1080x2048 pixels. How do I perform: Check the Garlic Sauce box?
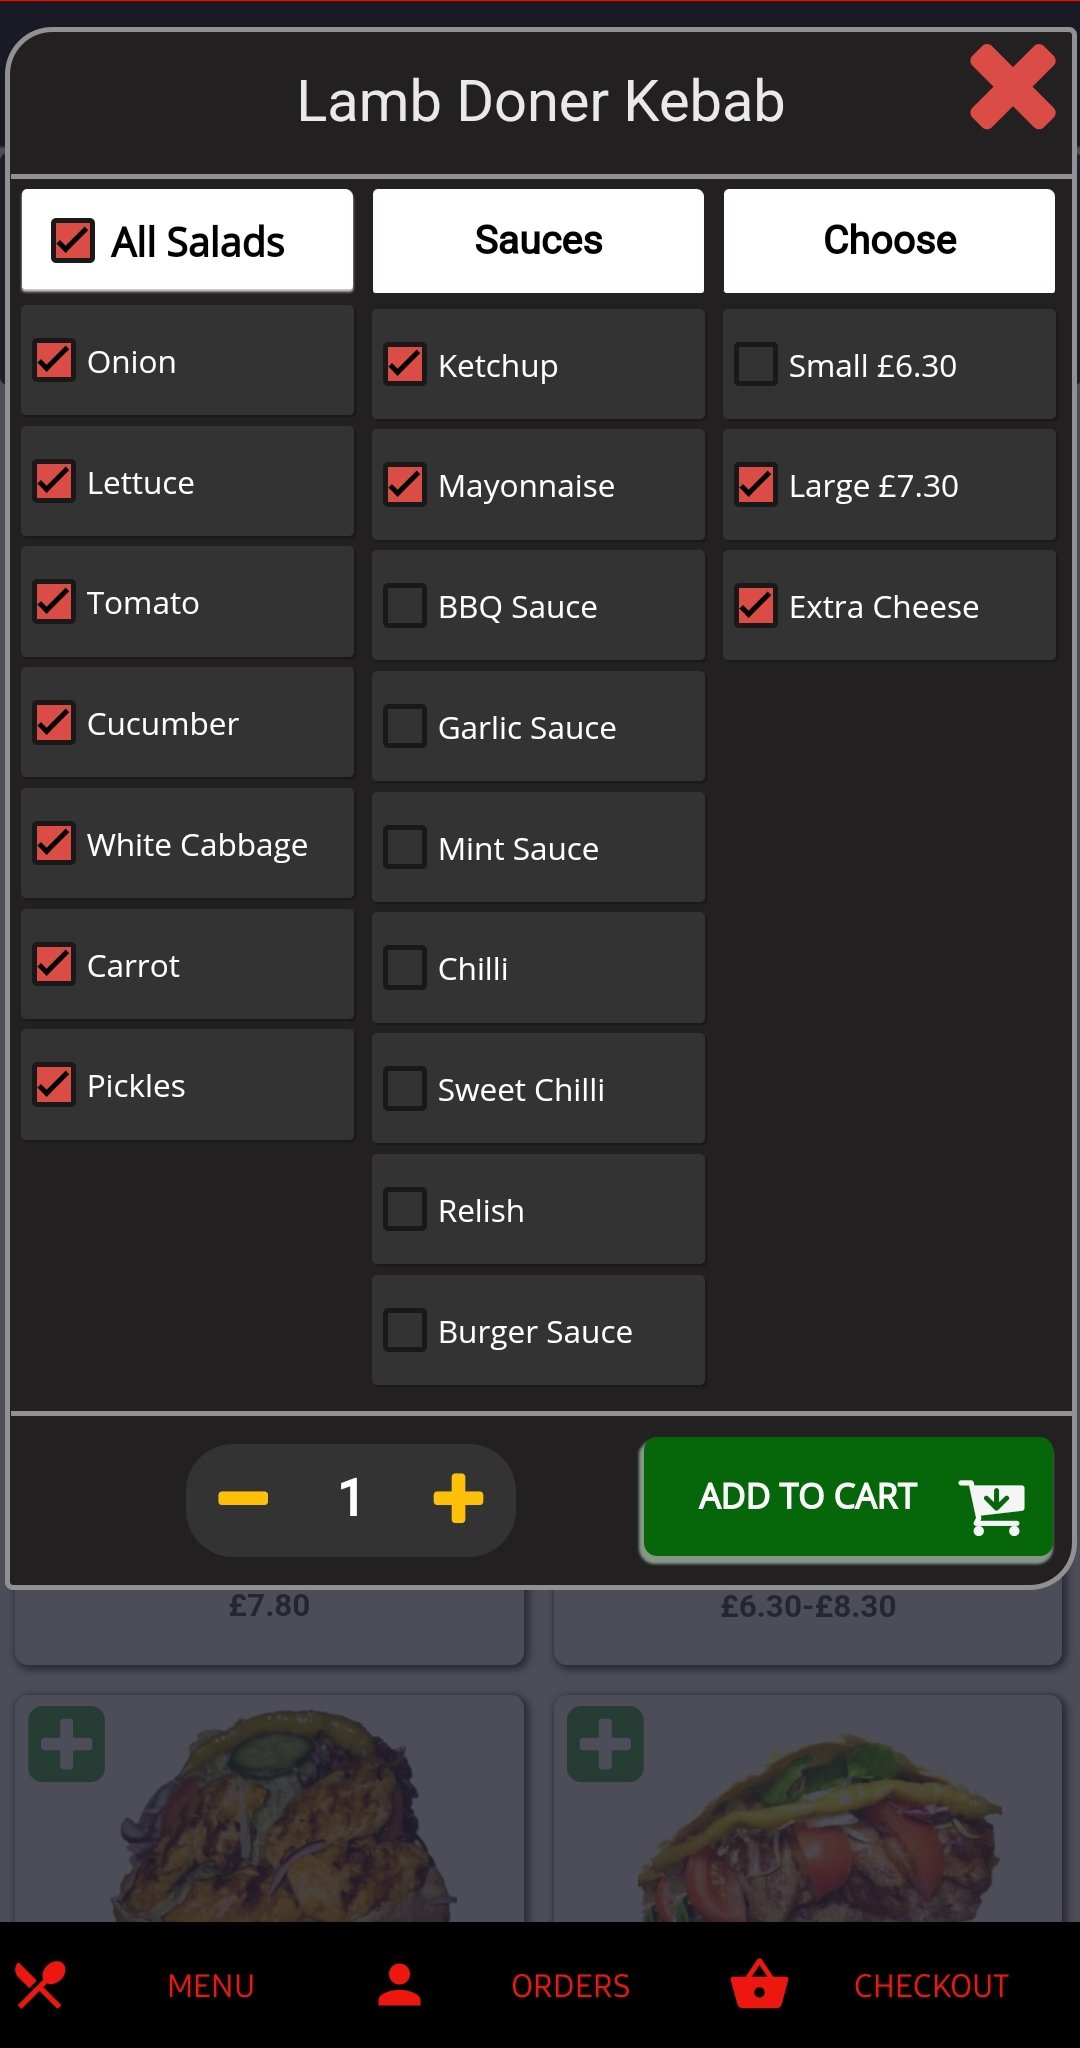click(405, 727)
